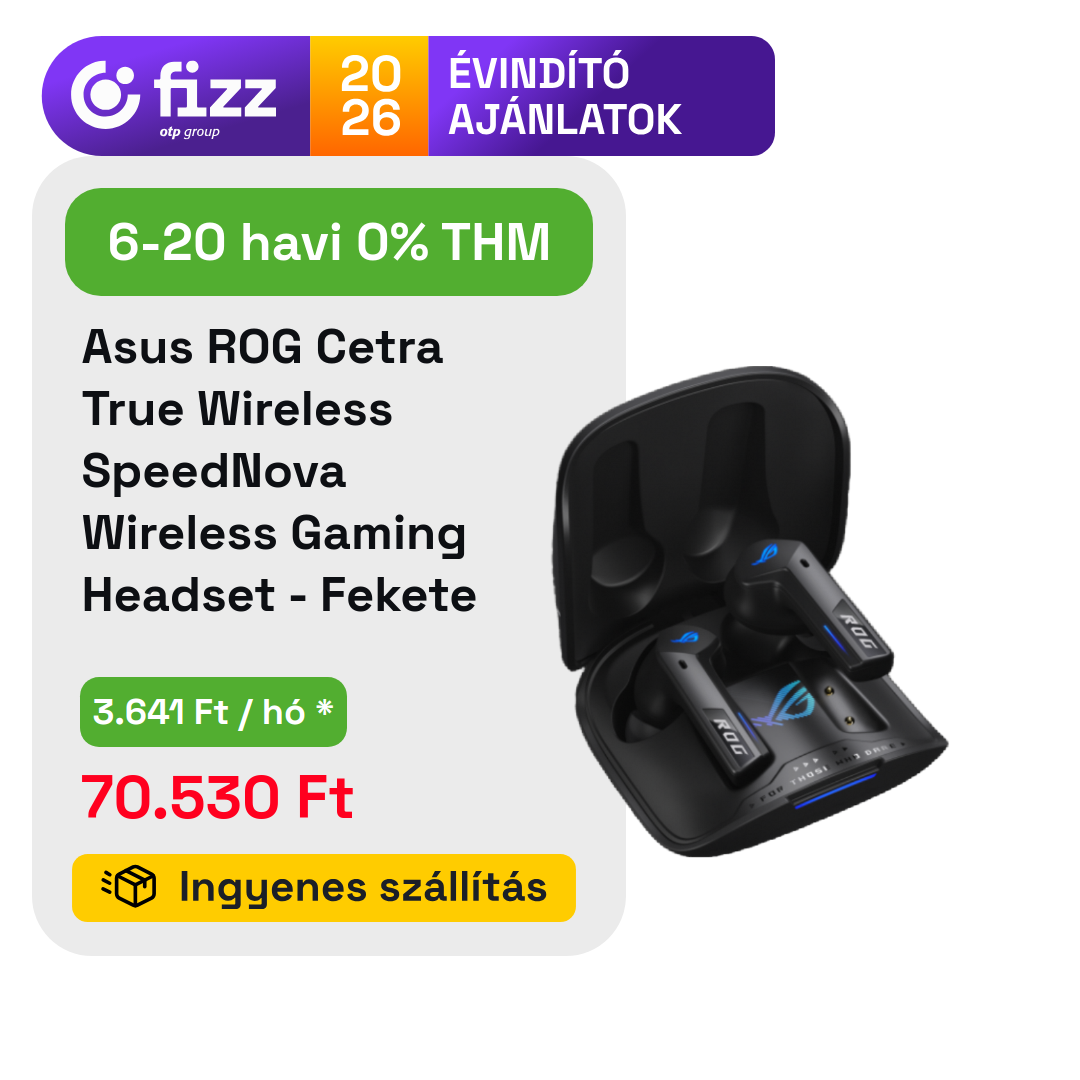Click the asterisk after Ft / hó
The width and height of the screenshot is (1080, 1080).
click(324, 707)
